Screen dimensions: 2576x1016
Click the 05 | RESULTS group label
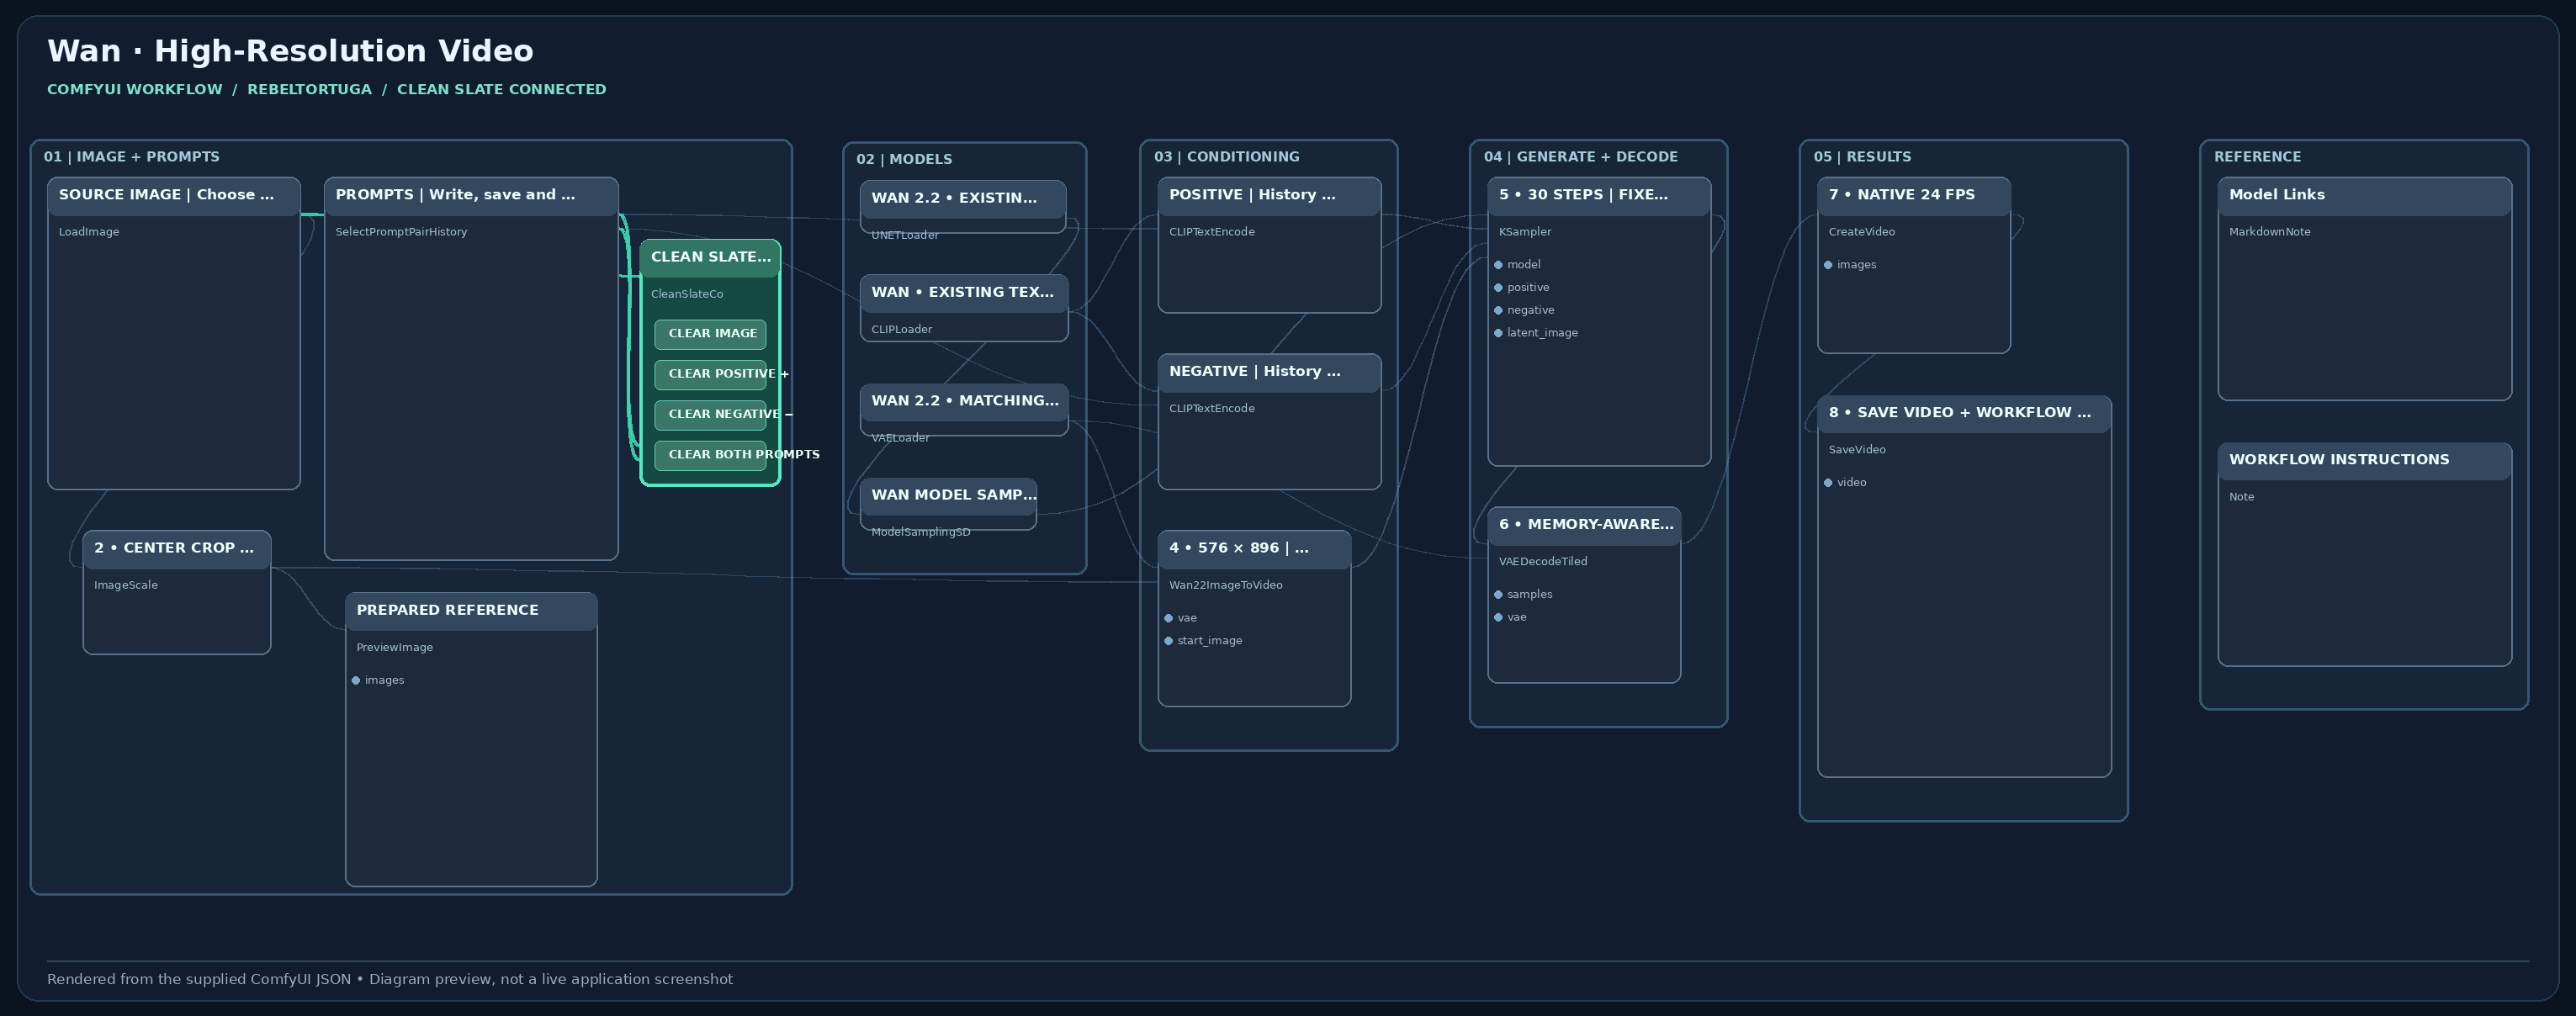pos(1862,157)
